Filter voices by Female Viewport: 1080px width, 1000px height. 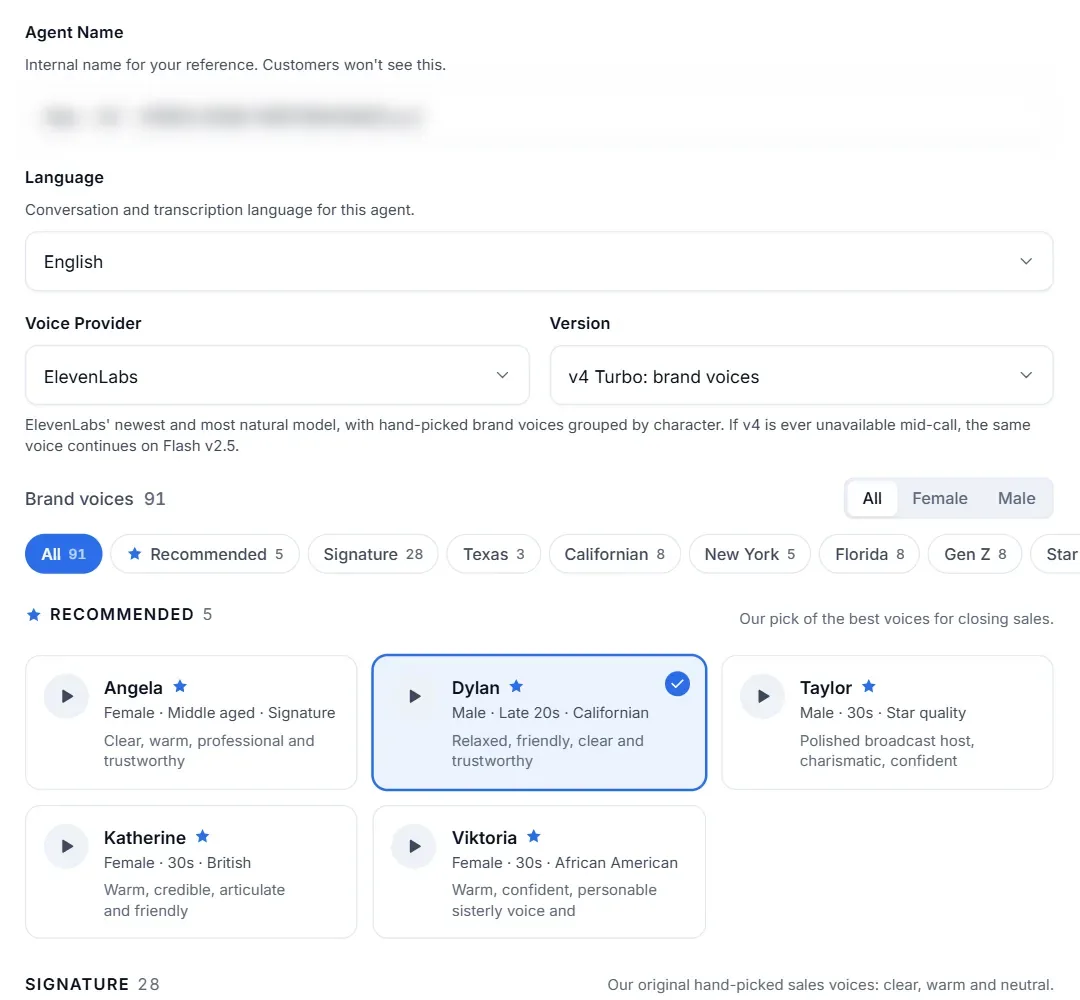click(x=939, y=498)
